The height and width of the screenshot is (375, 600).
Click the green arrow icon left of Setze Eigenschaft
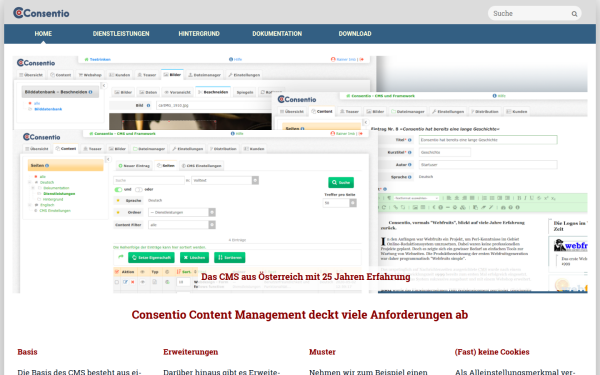pyautogui.click(x=121, y=257)
